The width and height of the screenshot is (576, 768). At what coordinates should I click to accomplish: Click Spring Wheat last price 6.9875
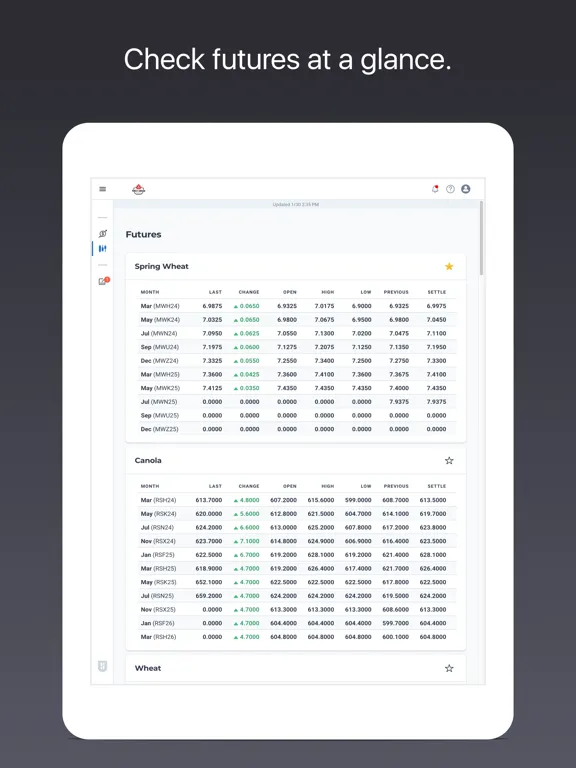tap(213, 306)
